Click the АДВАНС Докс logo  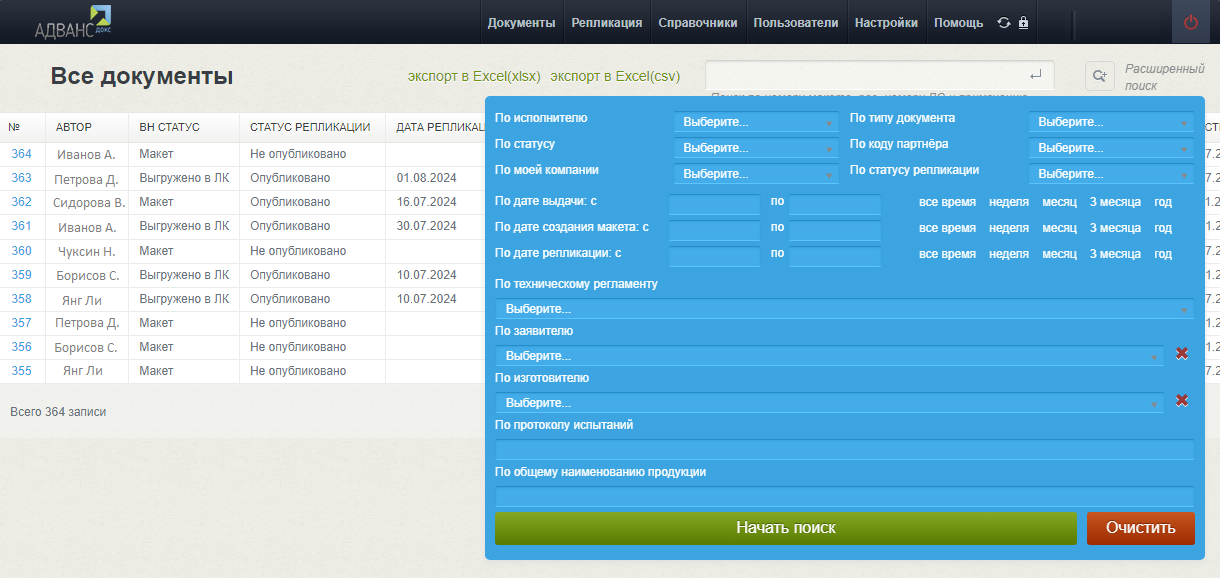(72, 22)
